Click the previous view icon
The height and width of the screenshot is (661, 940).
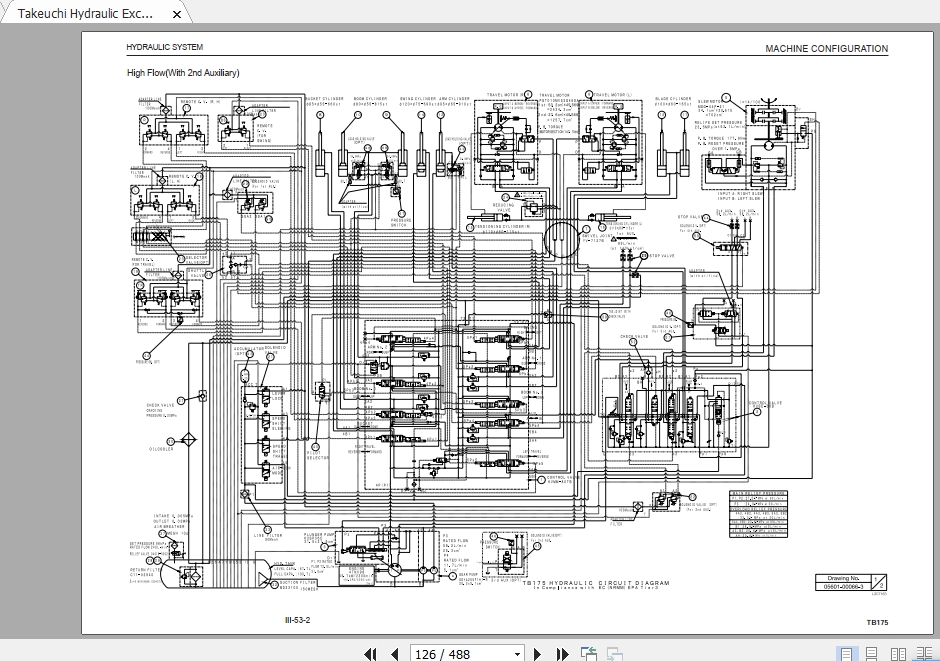[590, 654]
